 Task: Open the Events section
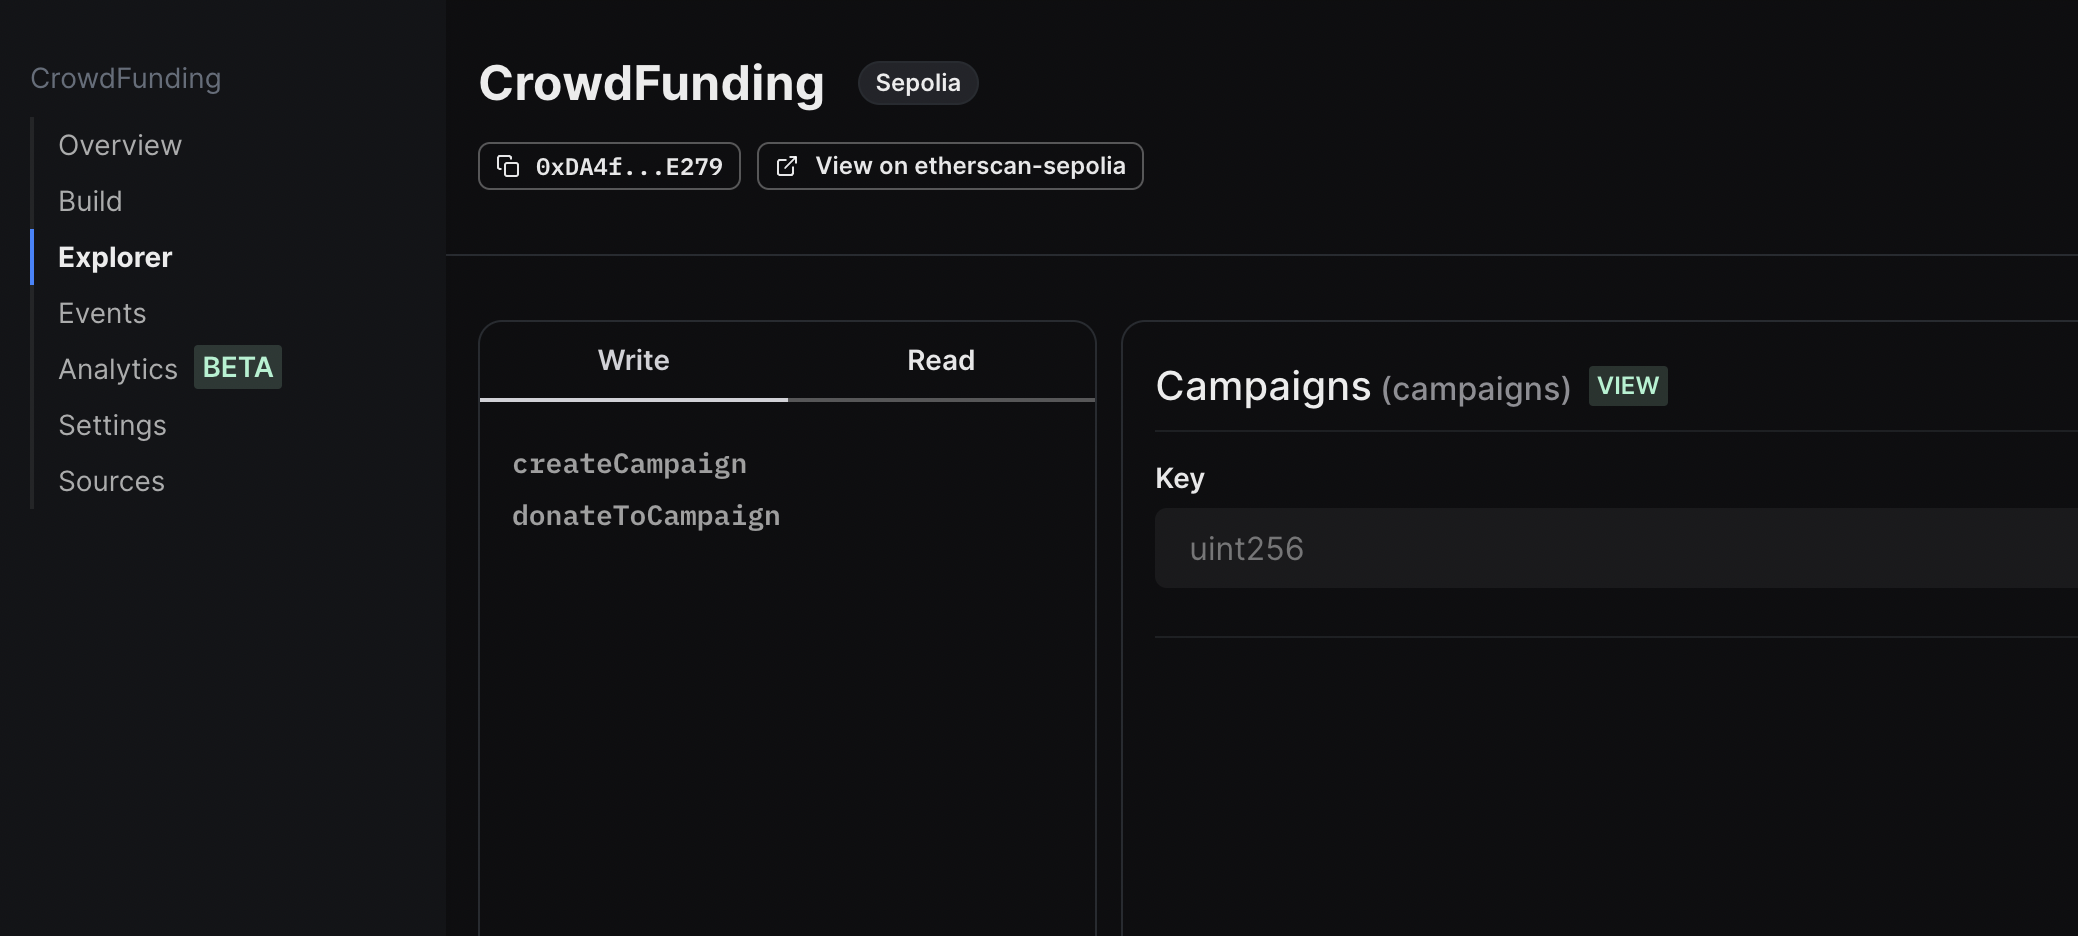[101, 312]
